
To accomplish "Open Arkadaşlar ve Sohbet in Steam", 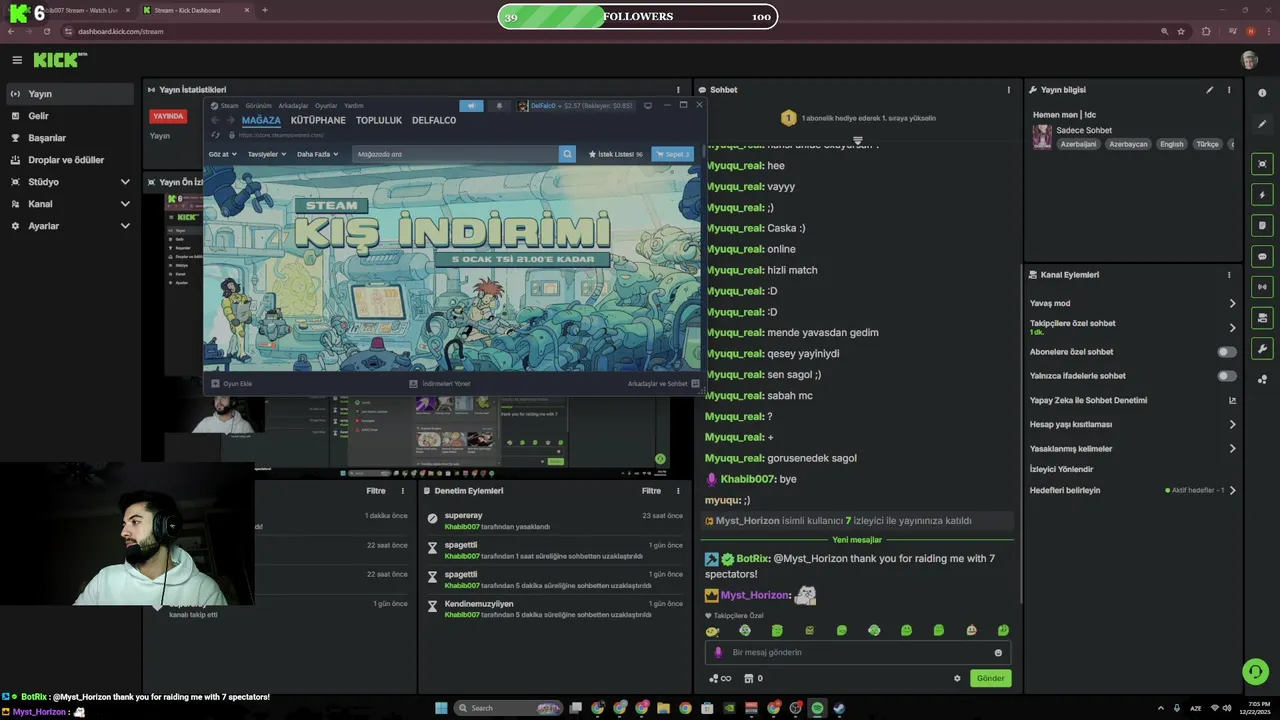I will [x=664, y=384].
